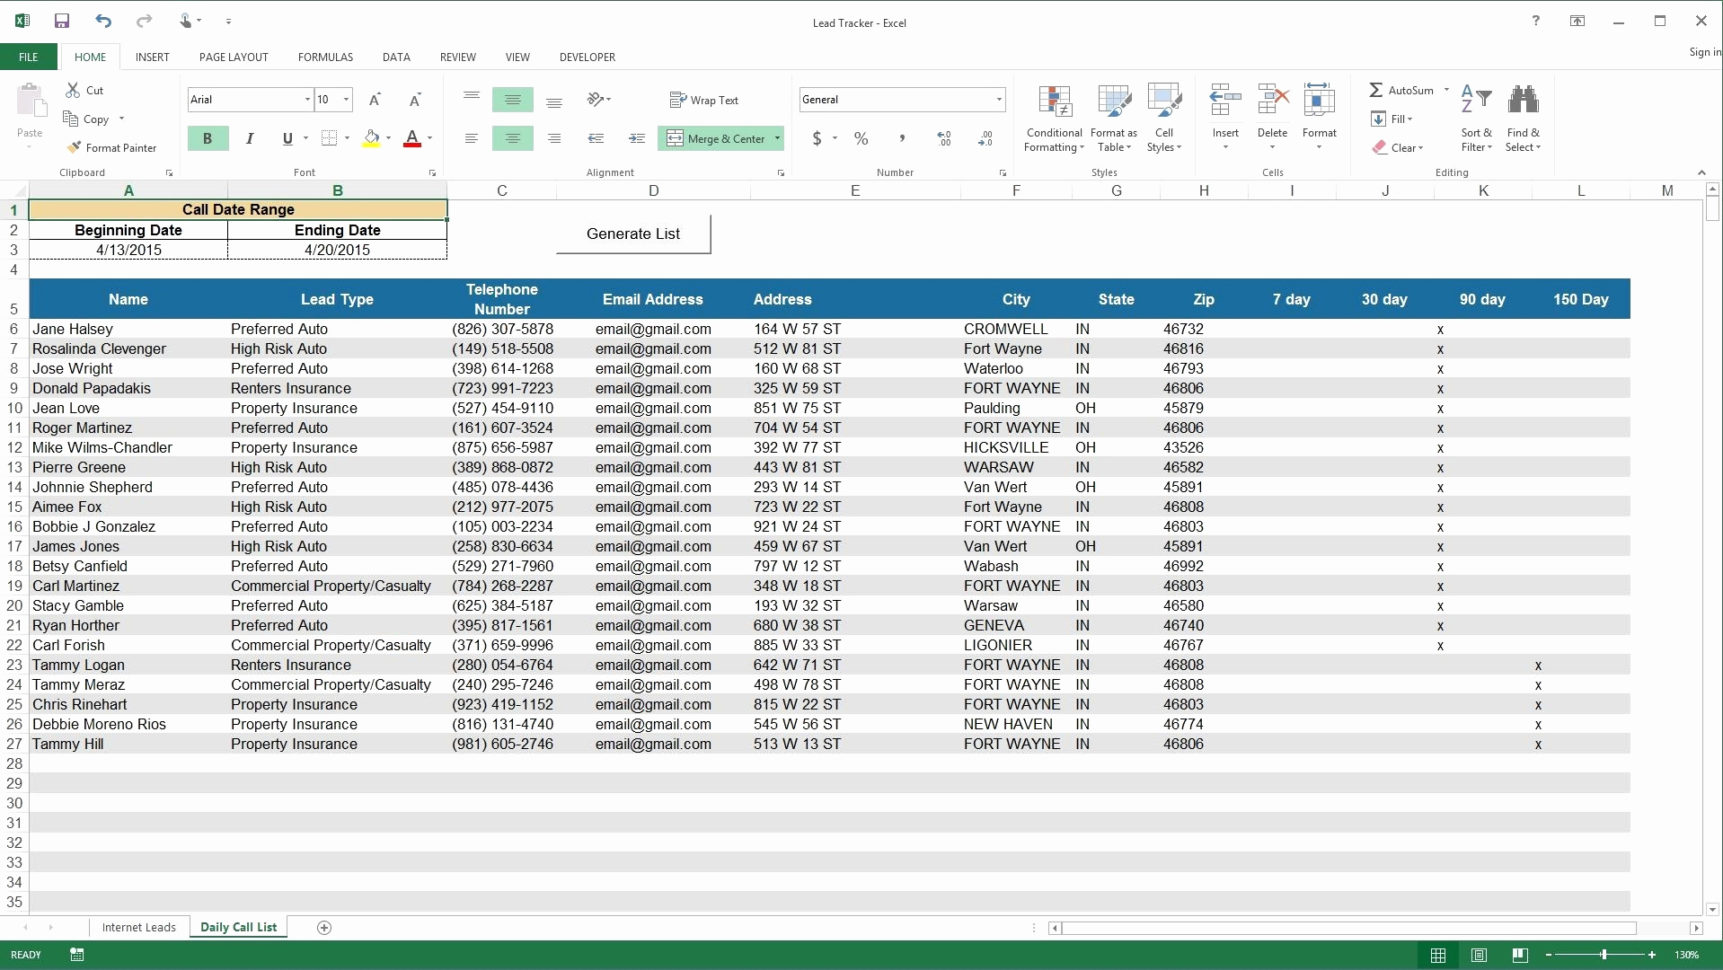Screen dimensions: 1723x970
Task: Select the Format Painter tool
Action: pyautogui.click(x=111, y=147)
